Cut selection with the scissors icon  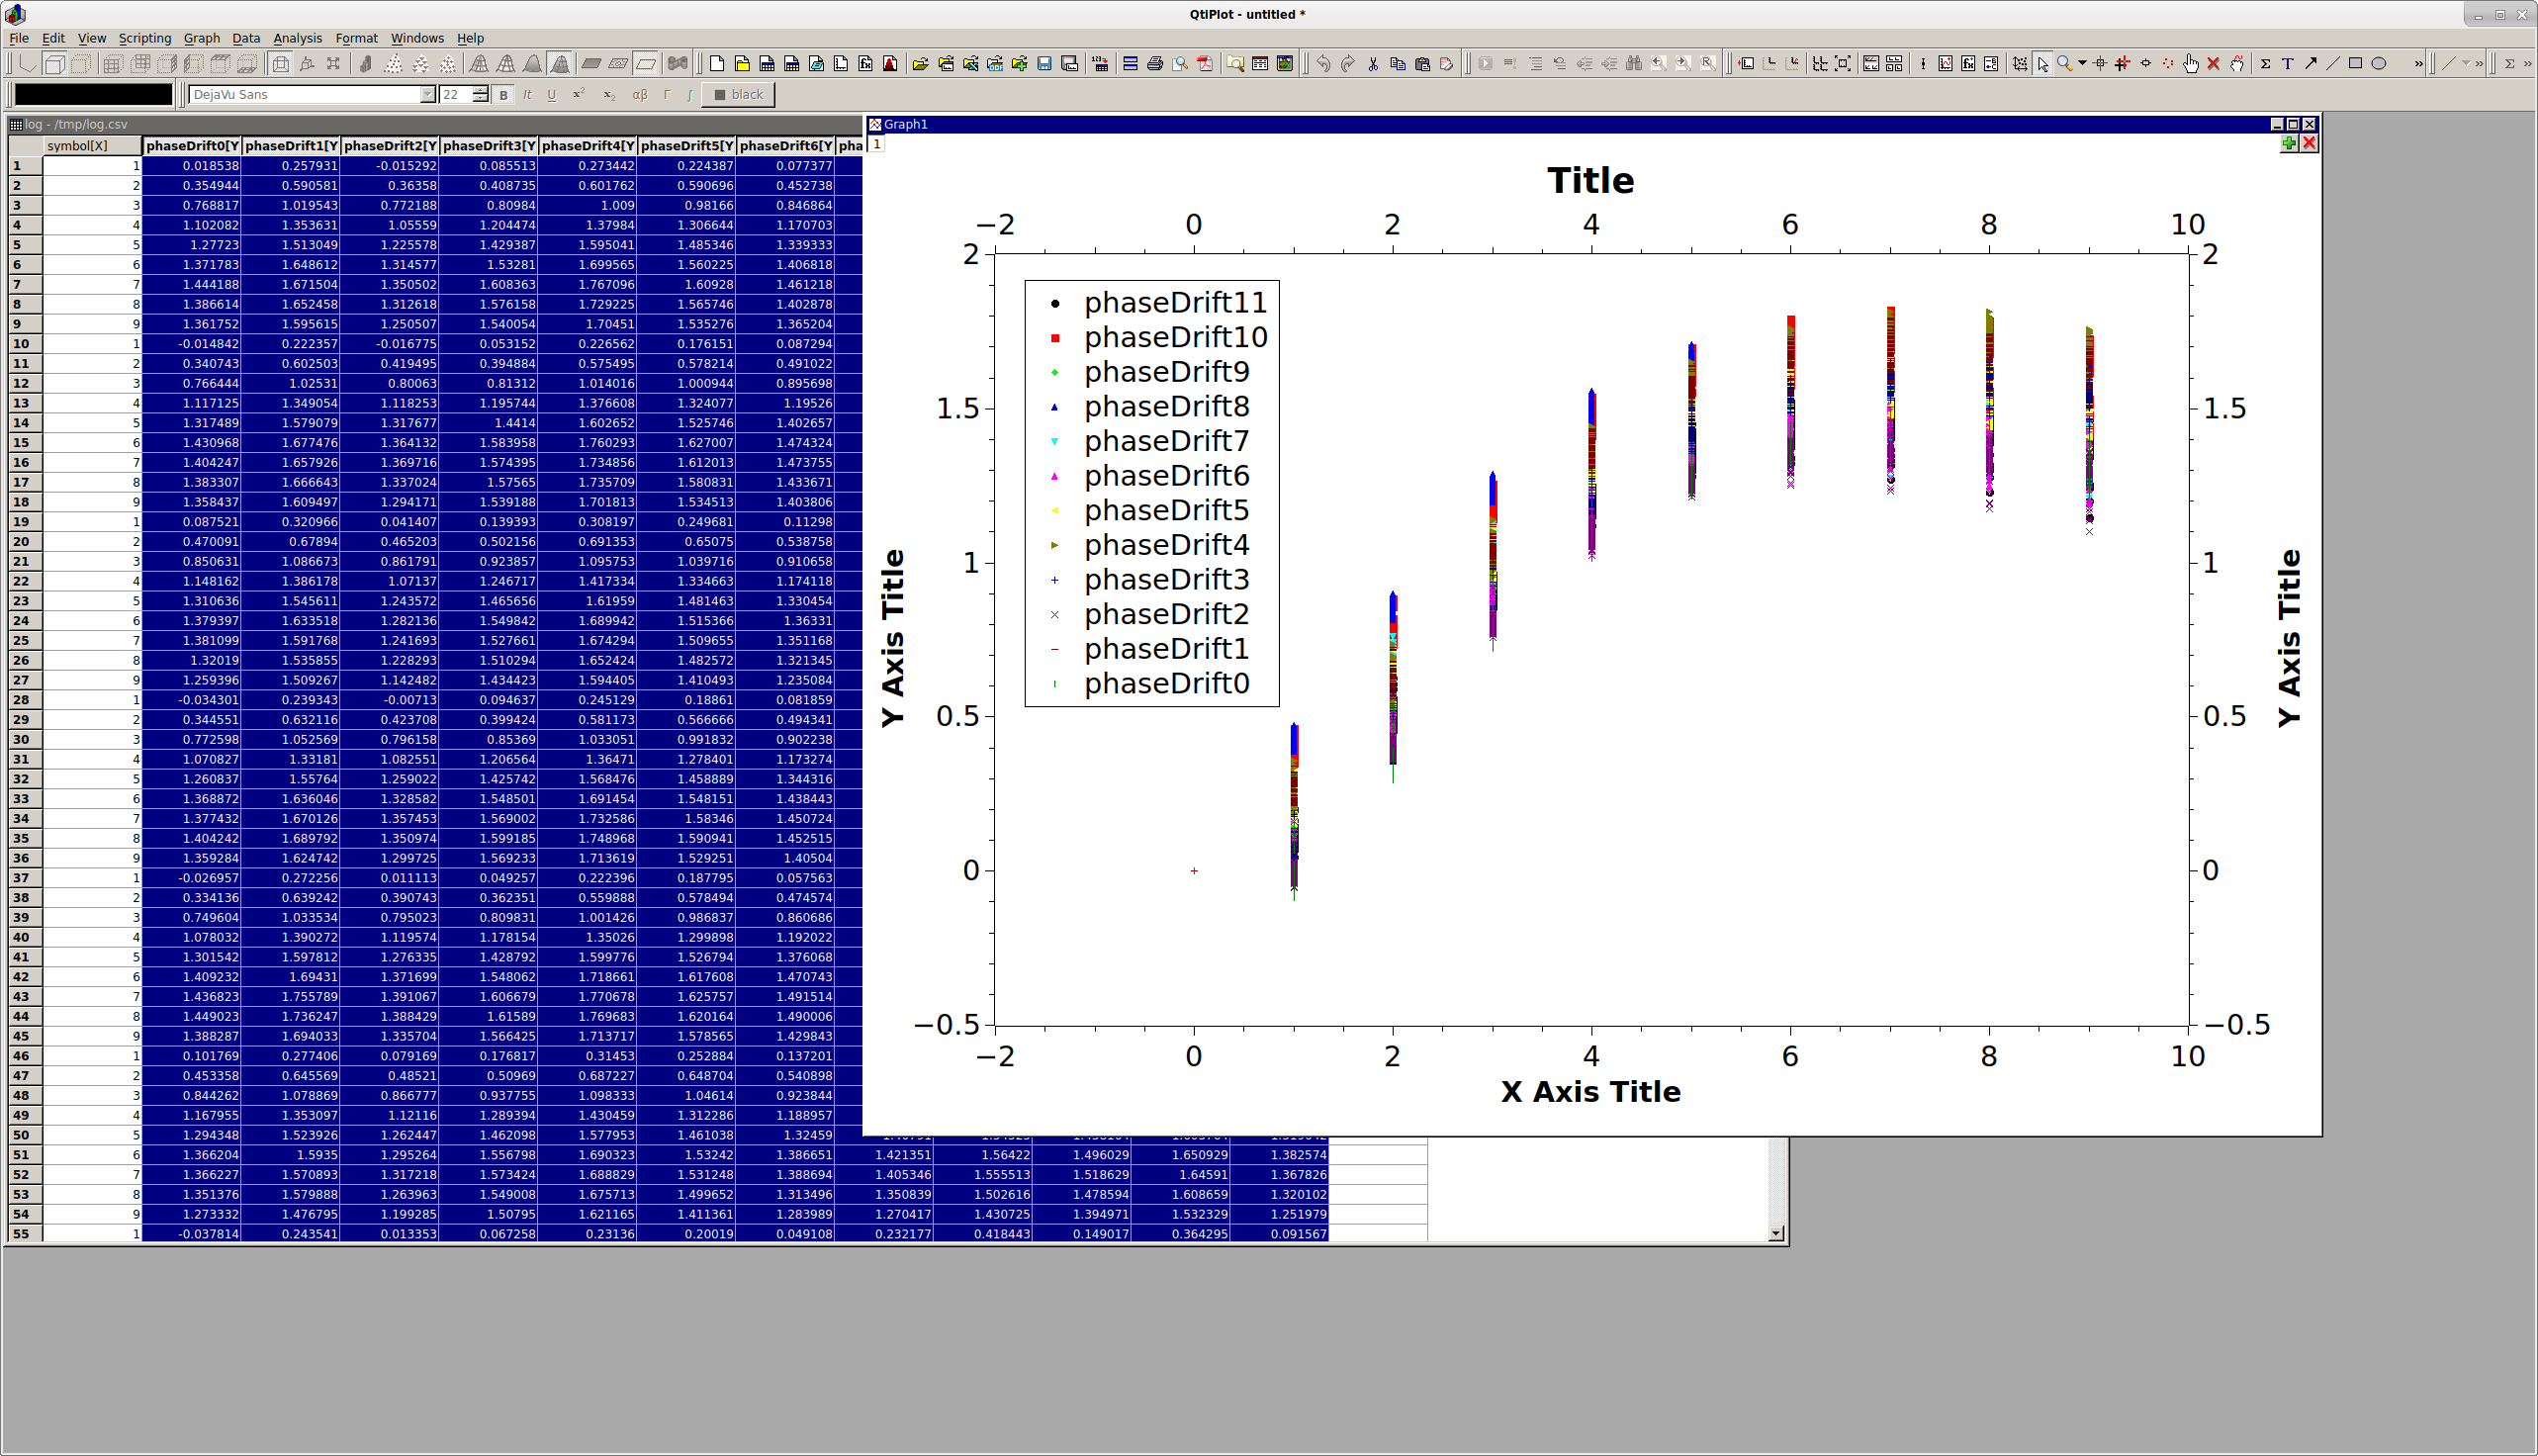pyautogui.click(x=1373, y=64)
